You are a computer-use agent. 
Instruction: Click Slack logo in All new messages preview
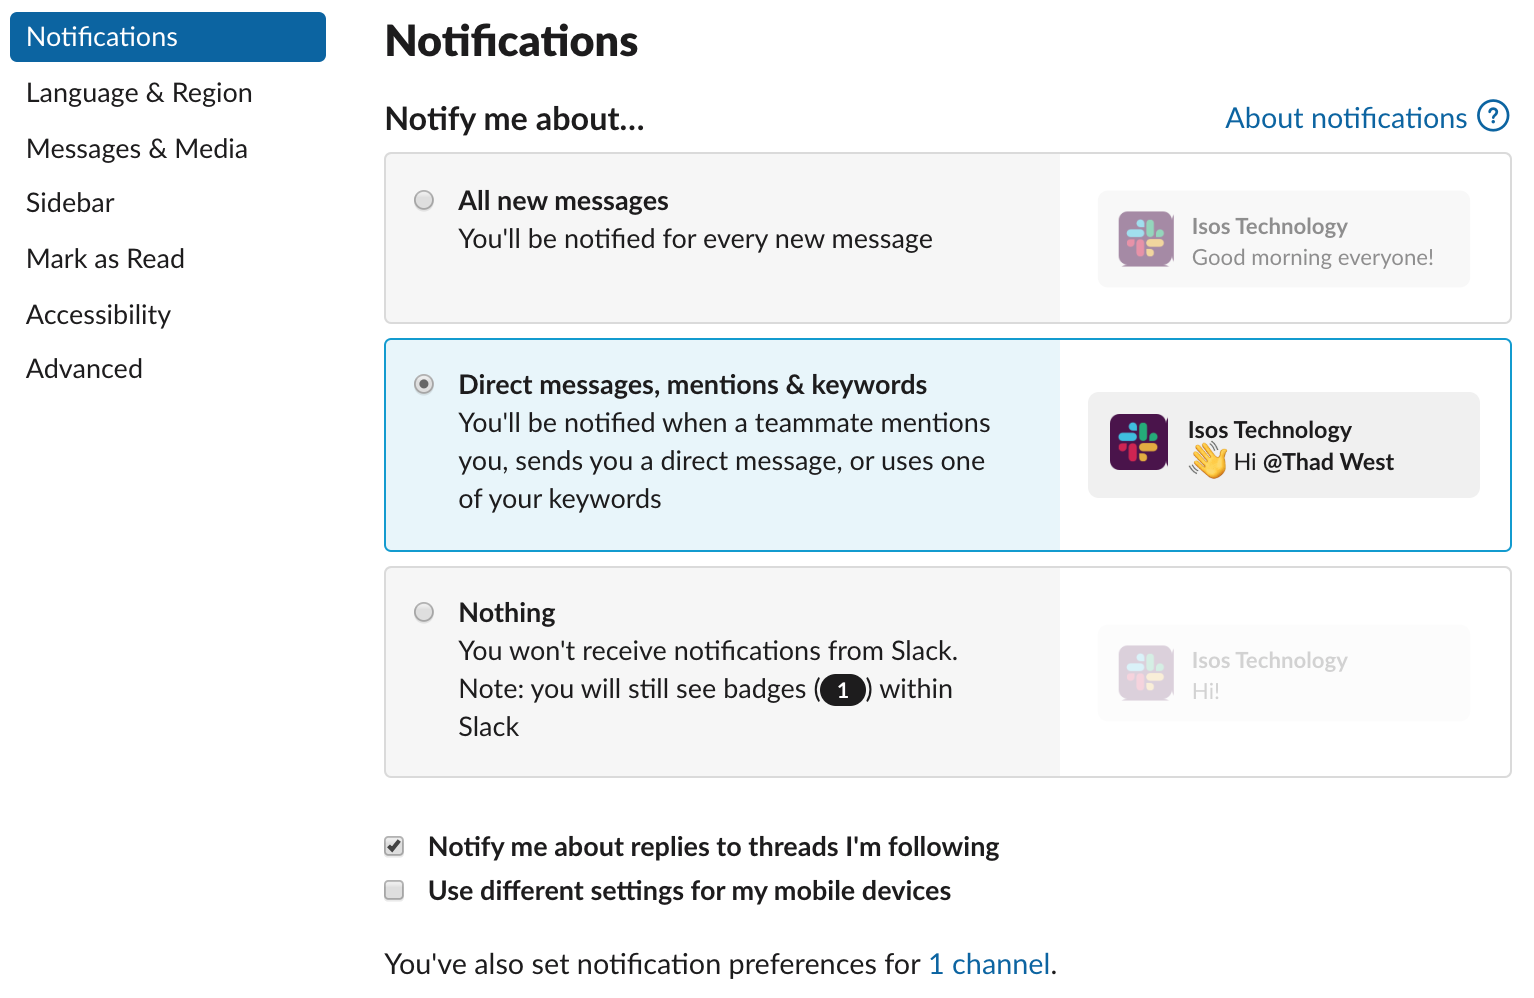pyautogui.click(x=1145, y=239)
